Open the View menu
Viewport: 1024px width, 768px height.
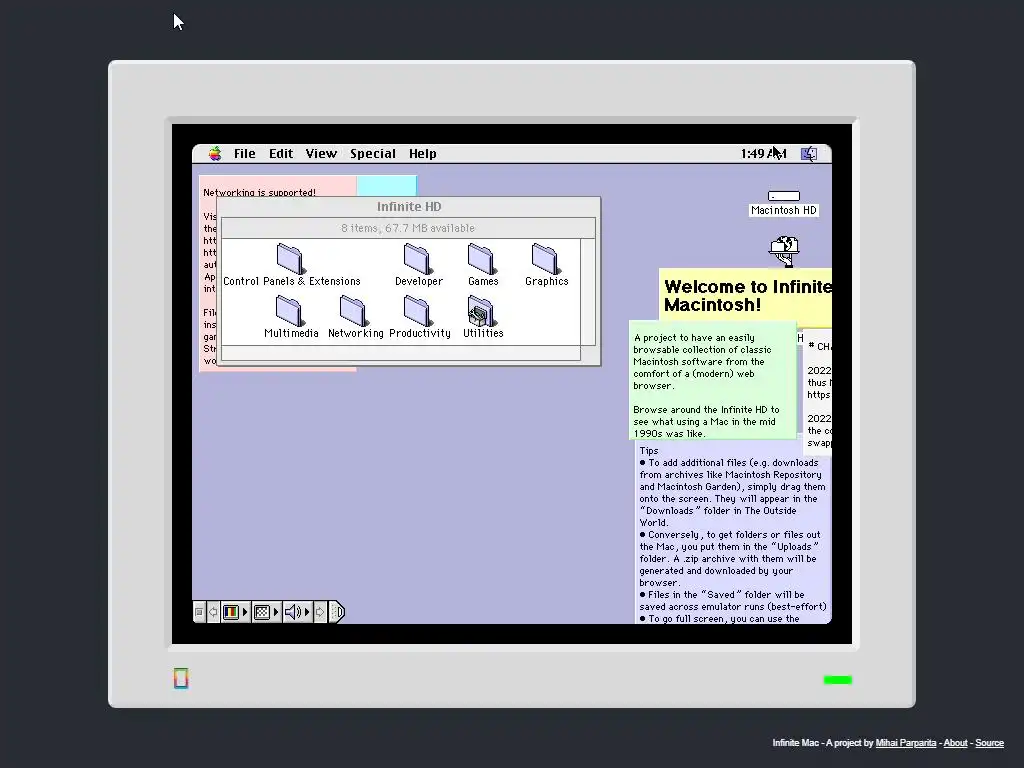point(321,153)
